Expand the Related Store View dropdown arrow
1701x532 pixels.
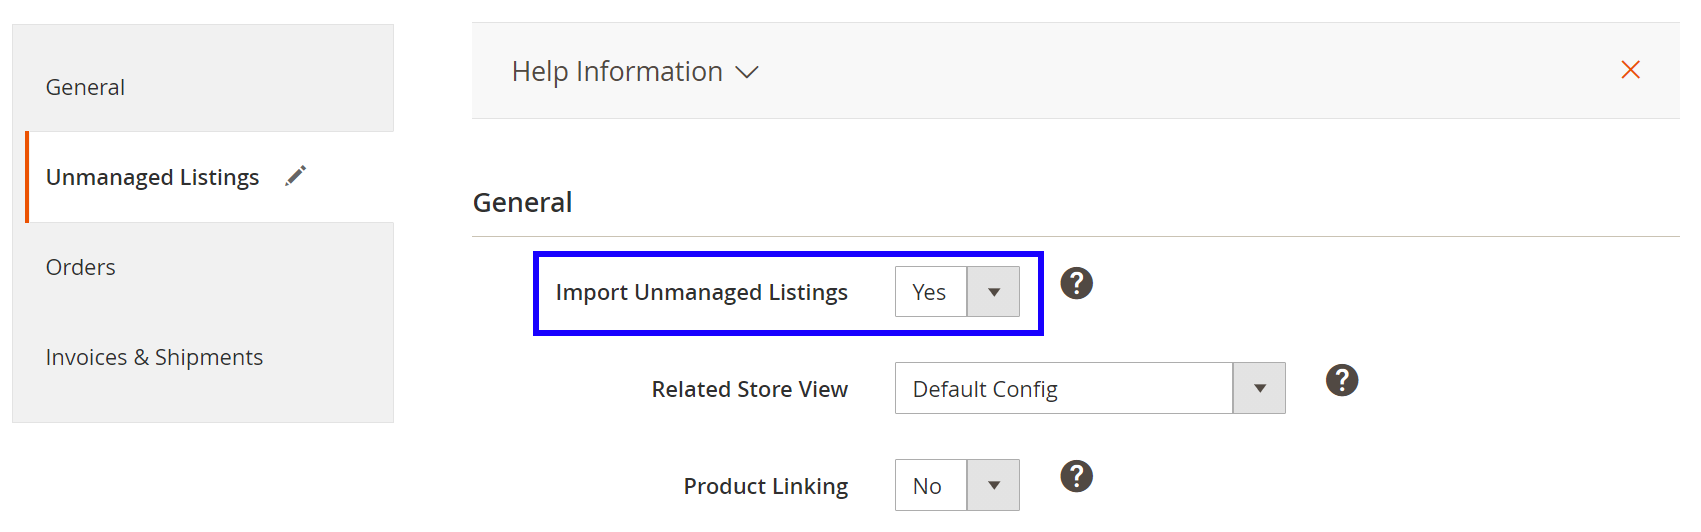coord(1259,388)
